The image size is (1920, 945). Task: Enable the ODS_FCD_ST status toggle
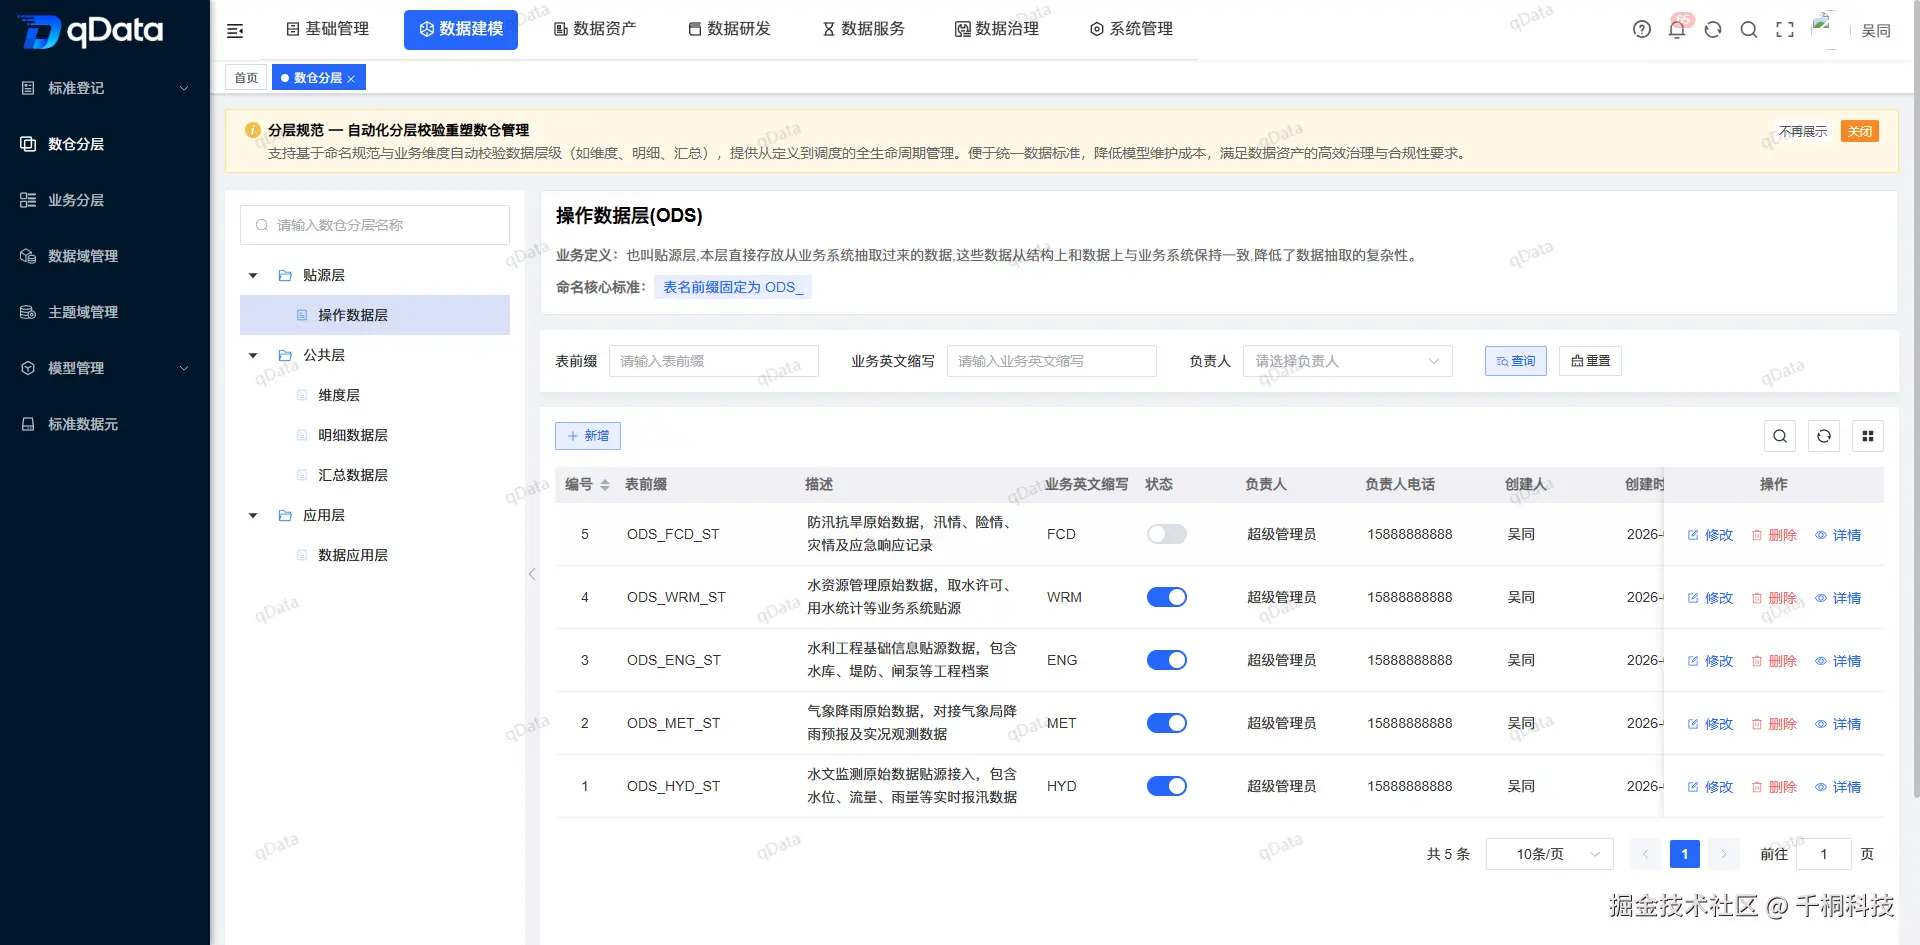point(1166,534)
